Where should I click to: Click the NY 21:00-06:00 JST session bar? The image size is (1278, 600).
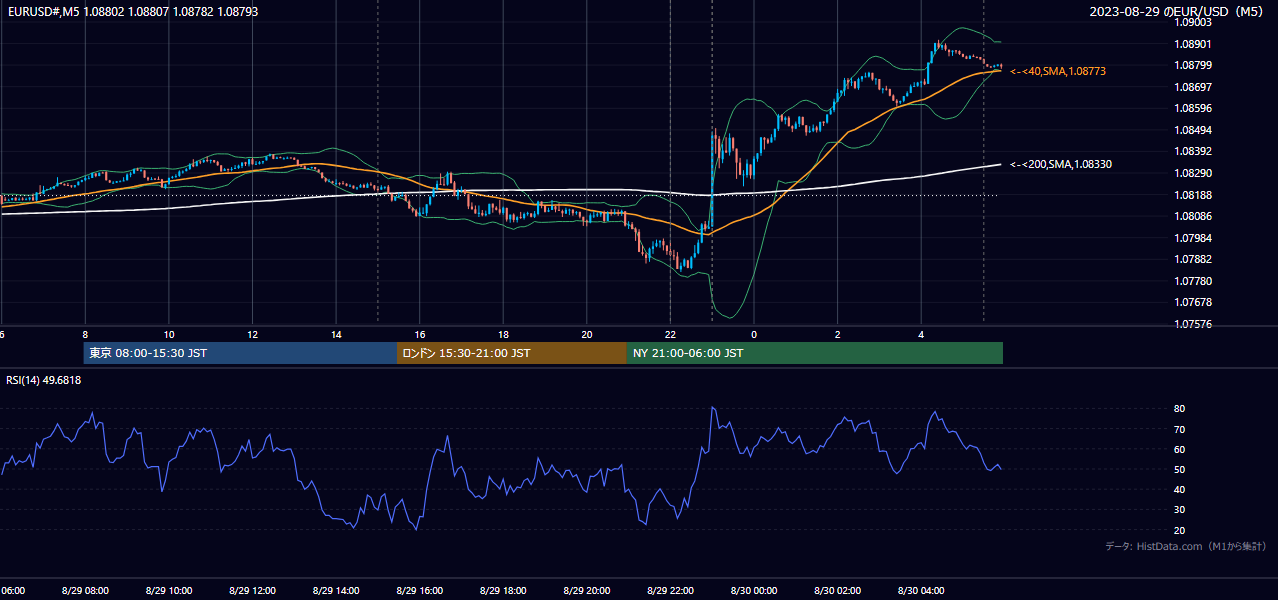pyautogui.click(x=815, y=353)
